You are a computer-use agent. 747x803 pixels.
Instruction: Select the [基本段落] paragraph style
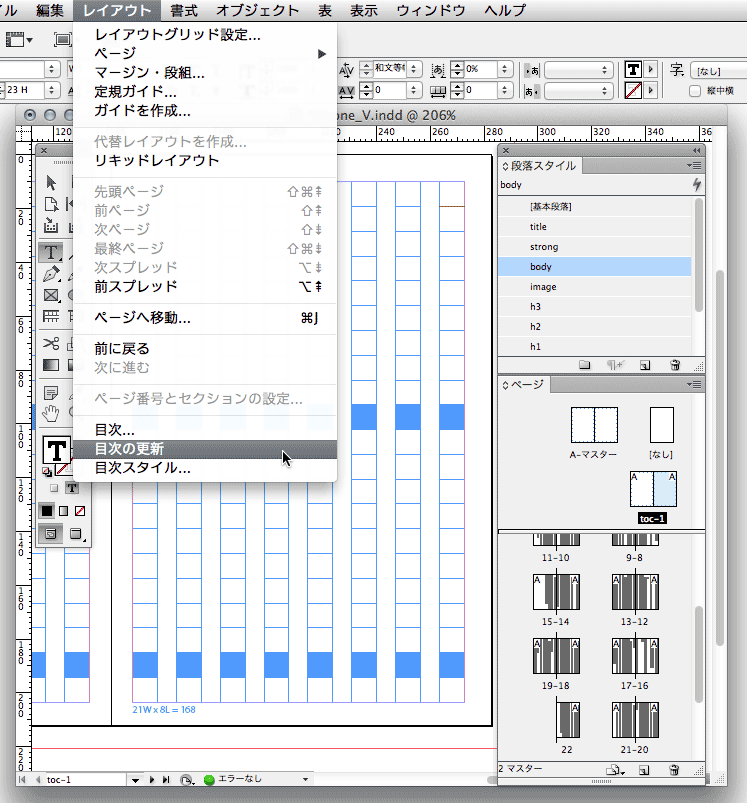[594, 206]
